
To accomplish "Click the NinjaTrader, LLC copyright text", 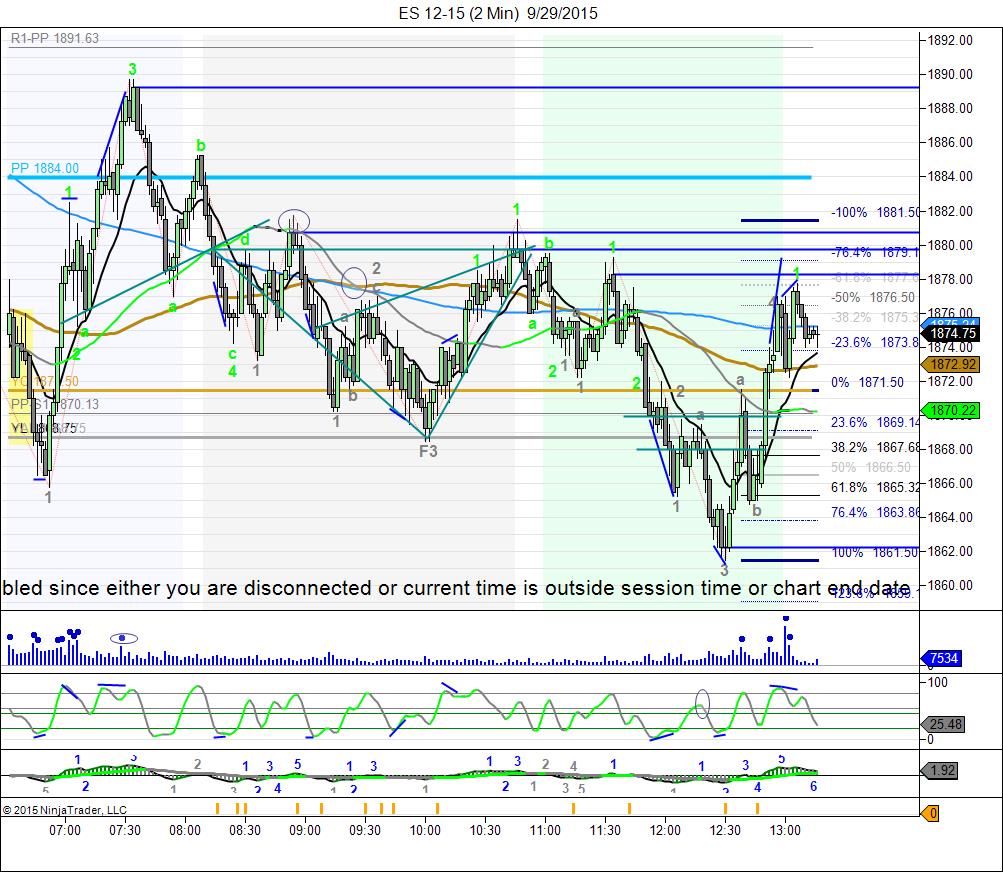I will [x=65, y=810].
